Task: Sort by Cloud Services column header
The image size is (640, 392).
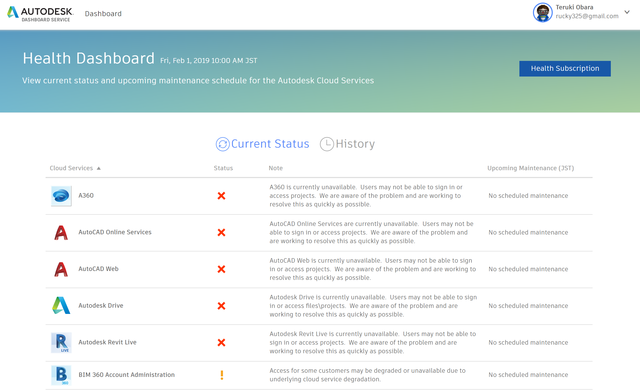Action: tap(75, 168)
